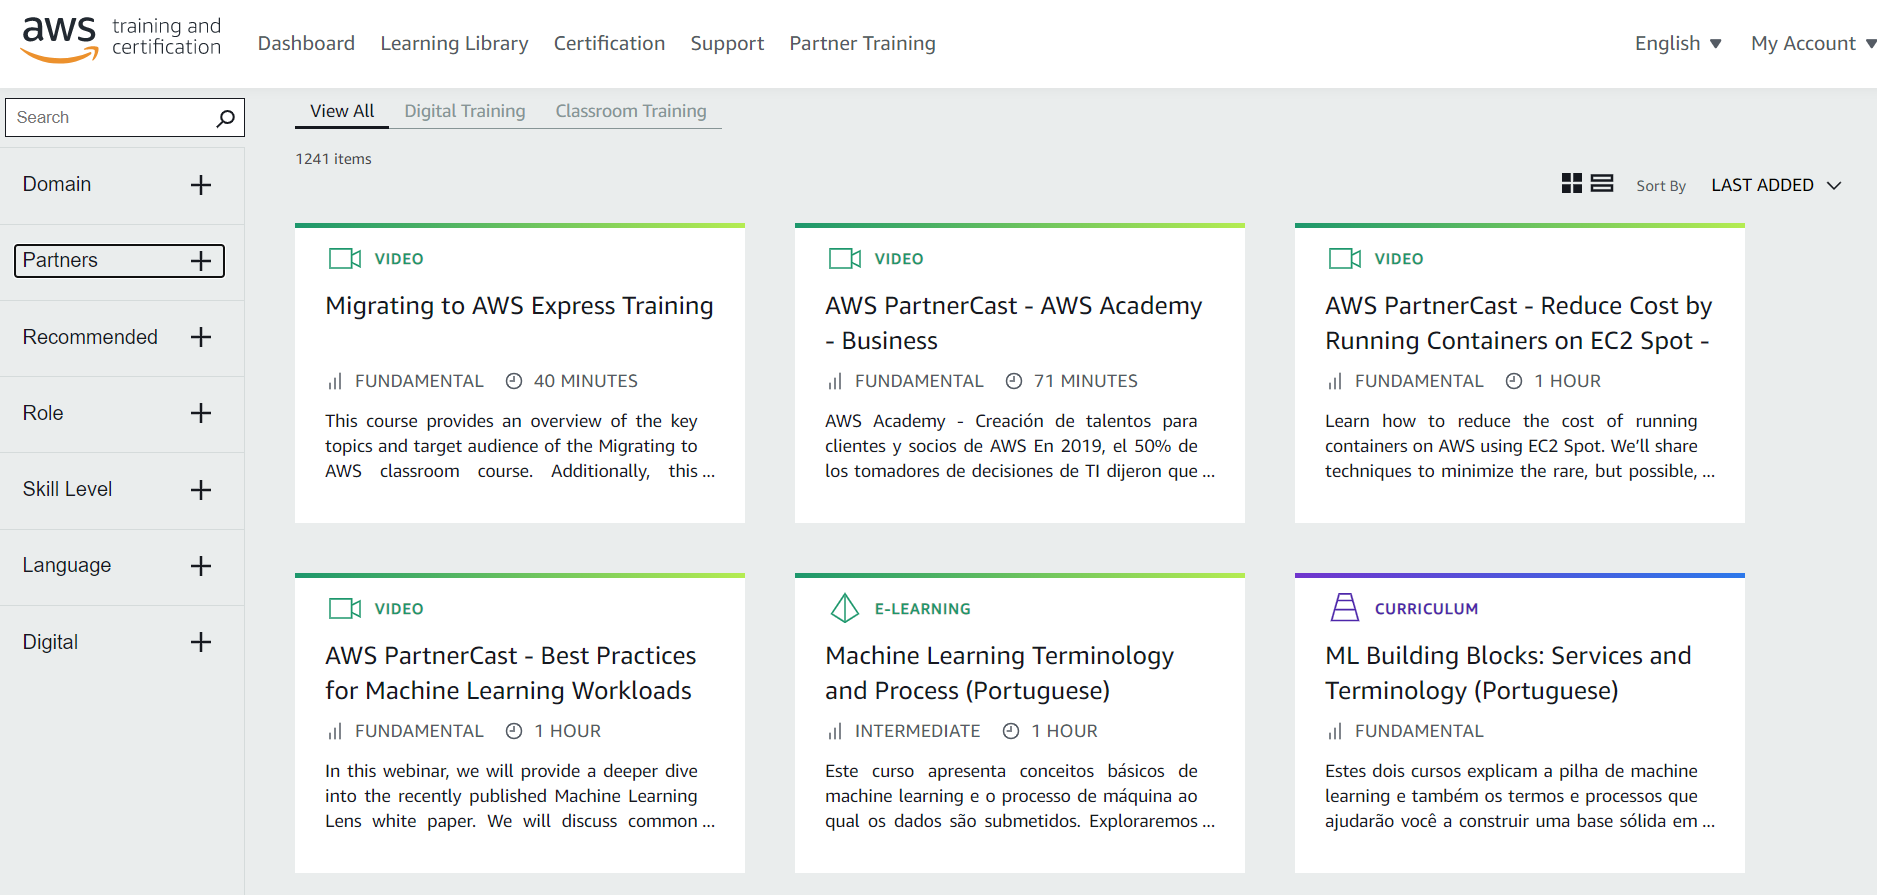Screen dimensions: 1877x895
Task: Click the AWS training and certification logo
Action: tap(121, 40)
